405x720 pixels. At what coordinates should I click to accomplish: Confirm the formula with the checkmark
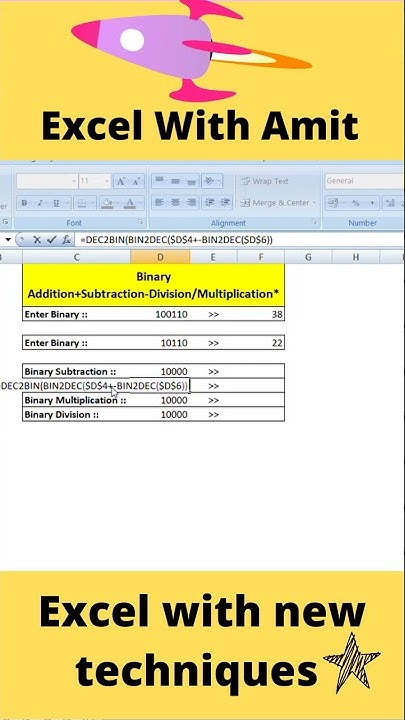[x=51, y=240]
